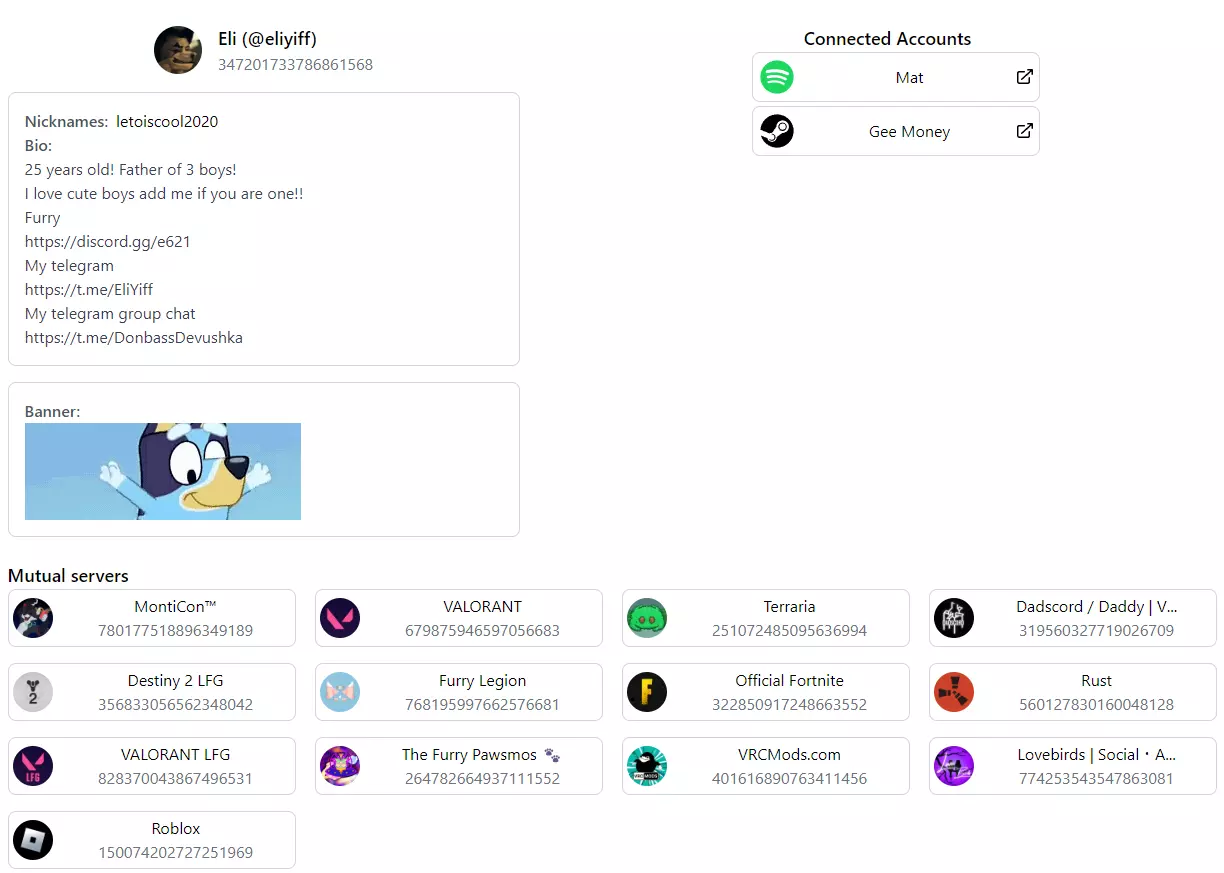This screenshot has height=873, width=1224.
Task: Click the 'Furry' bio line
Action: coord(42,218)
